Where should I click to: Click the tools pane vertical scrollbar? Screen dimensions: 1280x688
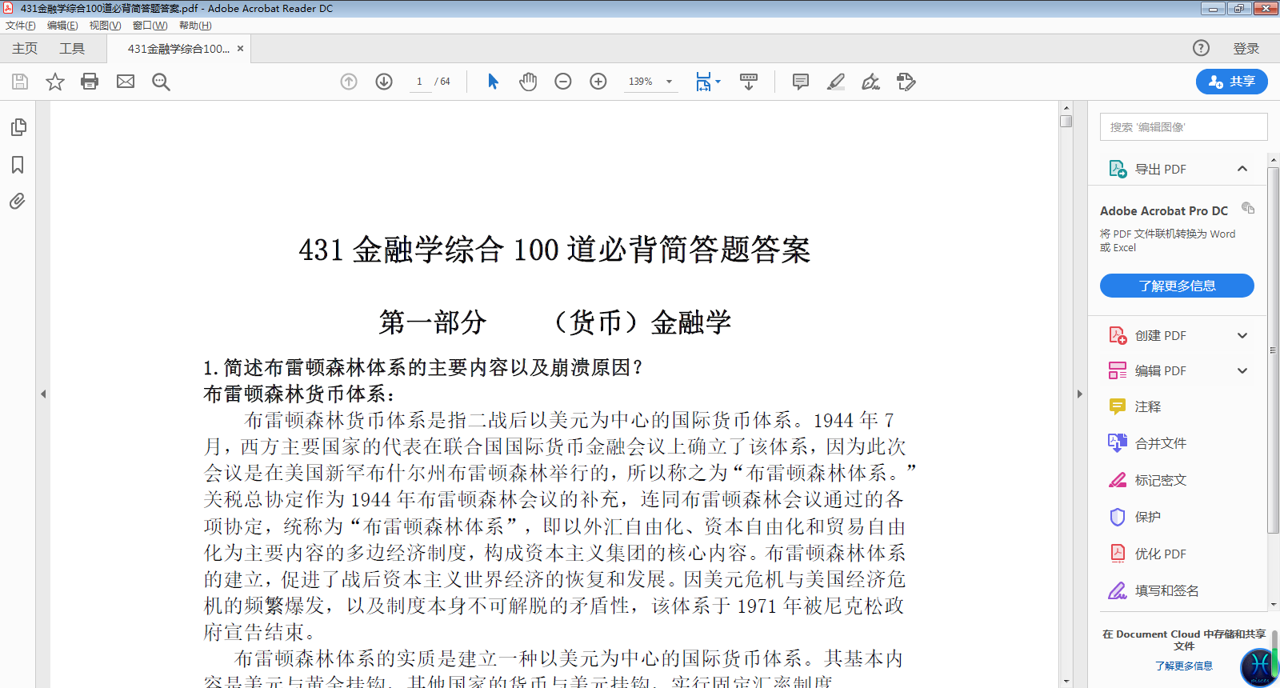[x=1274, y=350]
